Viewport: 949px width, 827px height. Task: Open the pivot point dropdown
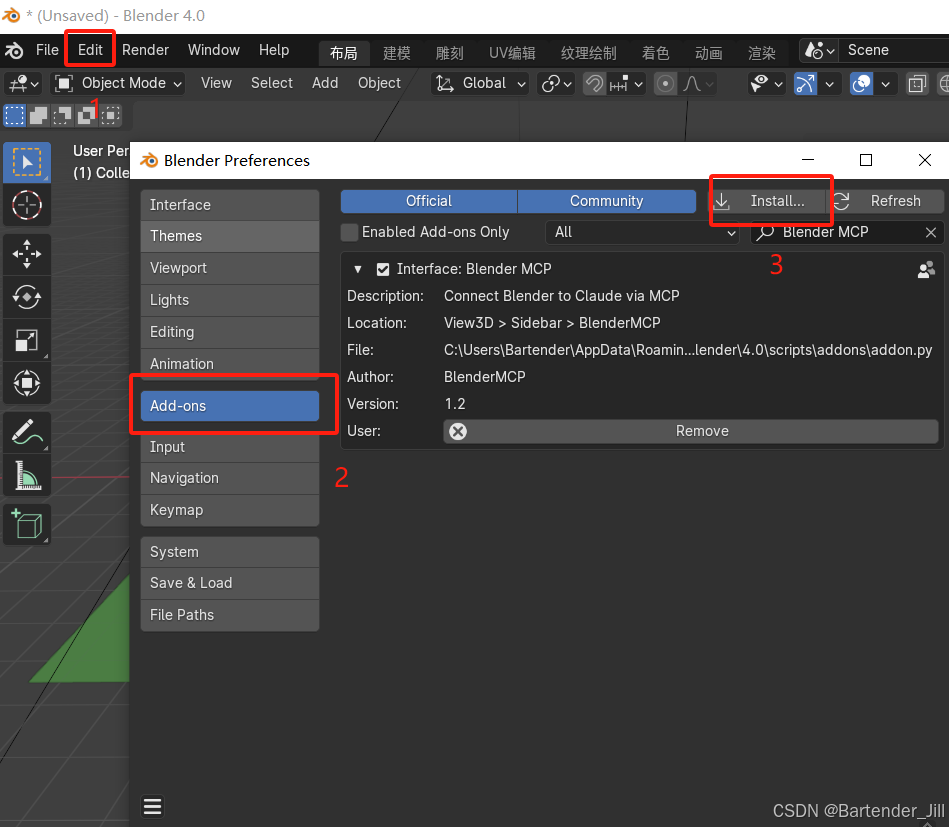tap(557, 84)
